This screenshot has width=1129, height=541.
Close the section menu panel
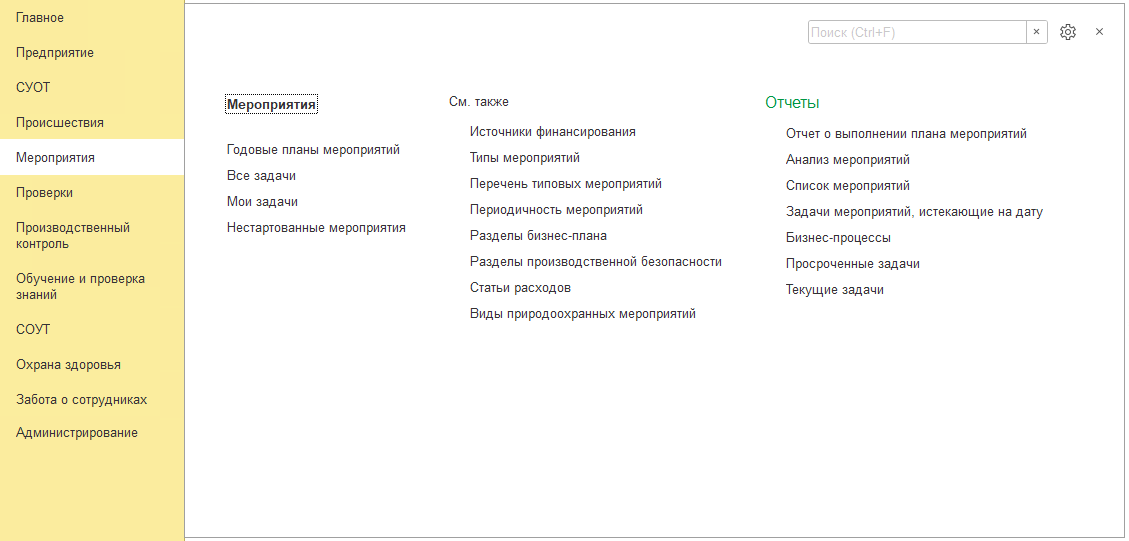1099,32
